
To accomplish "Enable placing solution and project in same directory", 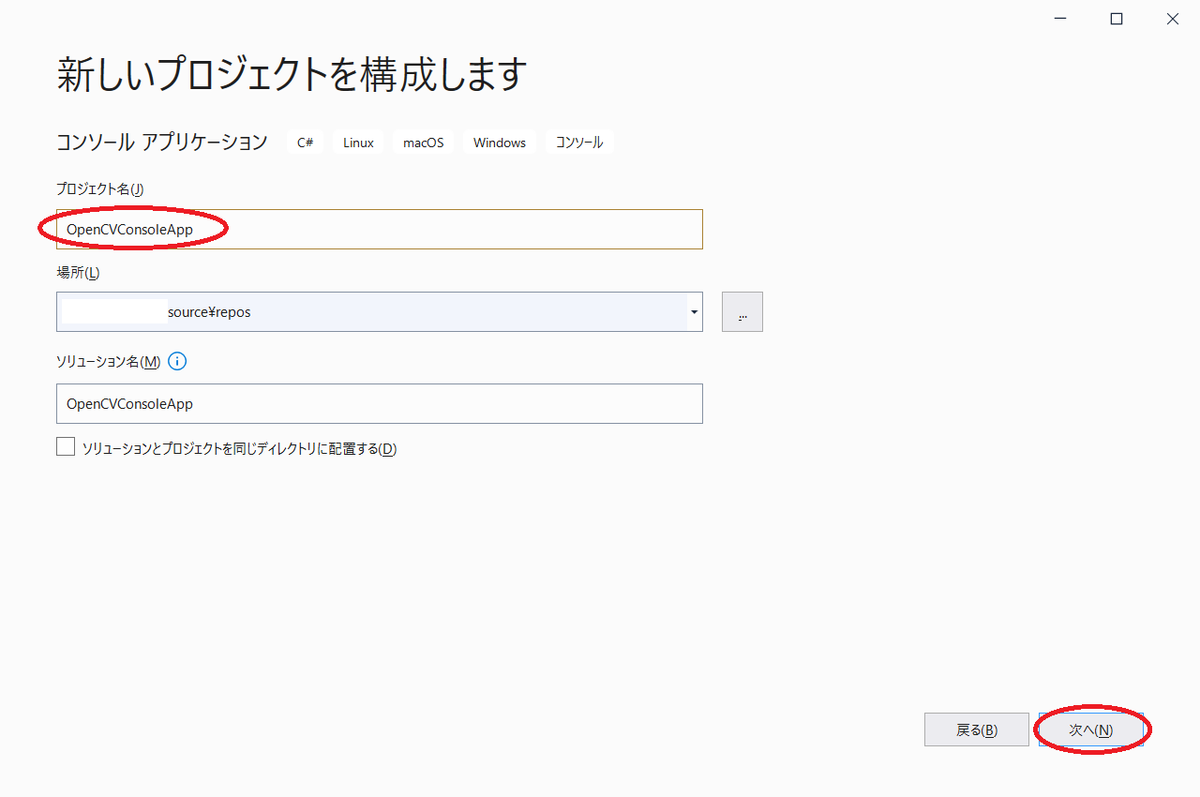I will [65, 445].
